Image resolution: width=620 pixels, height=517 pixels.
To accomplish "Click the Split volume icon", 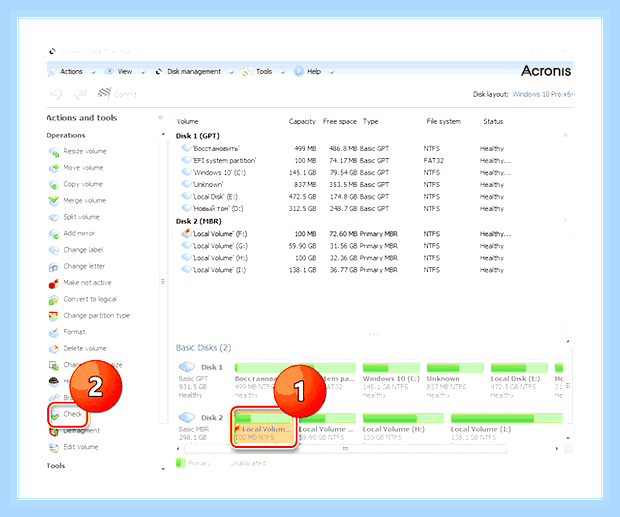I will click(x=53, y=217).
